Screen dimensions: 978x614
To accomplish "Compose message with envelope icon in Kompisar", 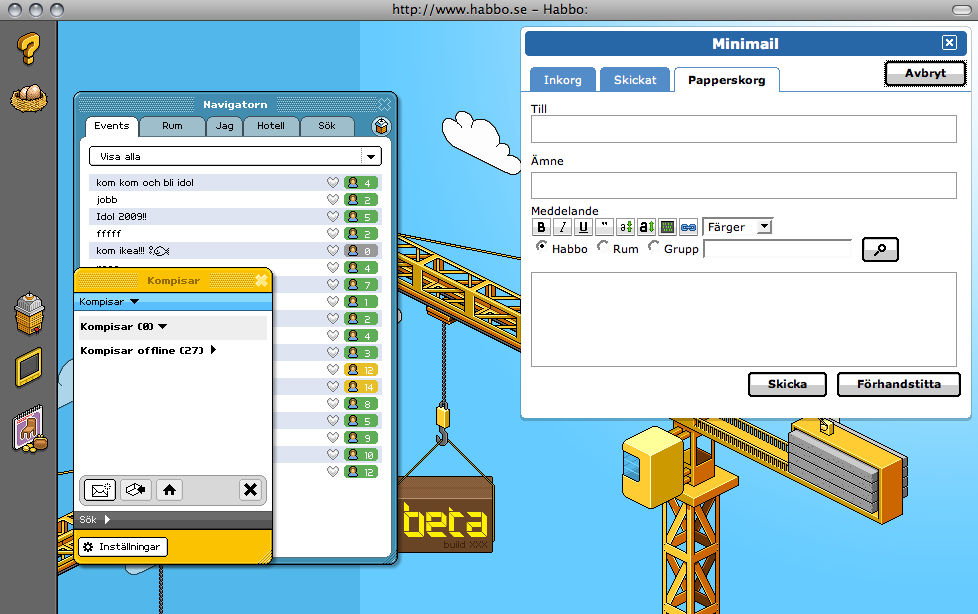I will click(100, 490).
